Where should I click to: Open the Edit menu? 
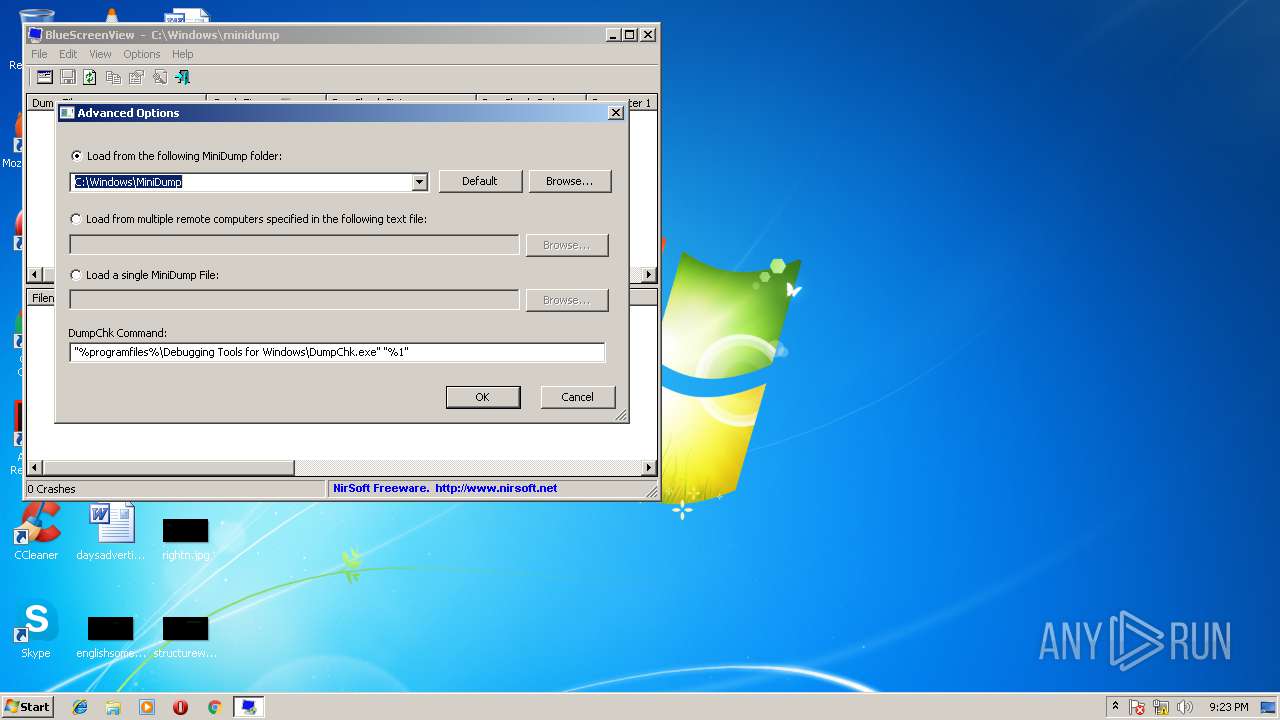click(x=68, y=54)
